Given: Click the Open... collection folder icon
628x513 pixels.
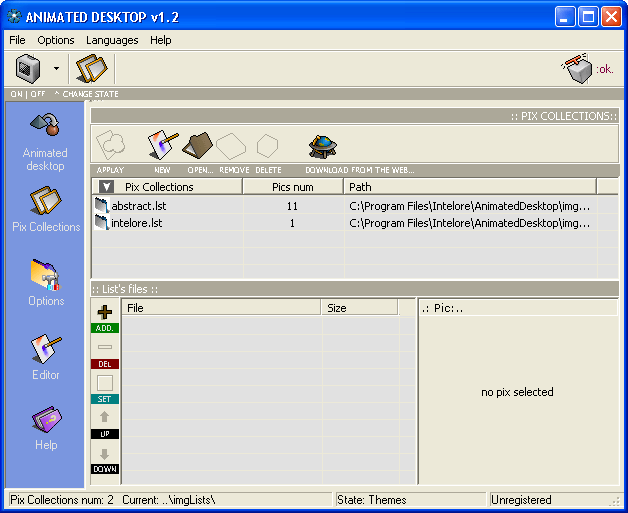Looking at the screenshot, I should click(197, 146).
